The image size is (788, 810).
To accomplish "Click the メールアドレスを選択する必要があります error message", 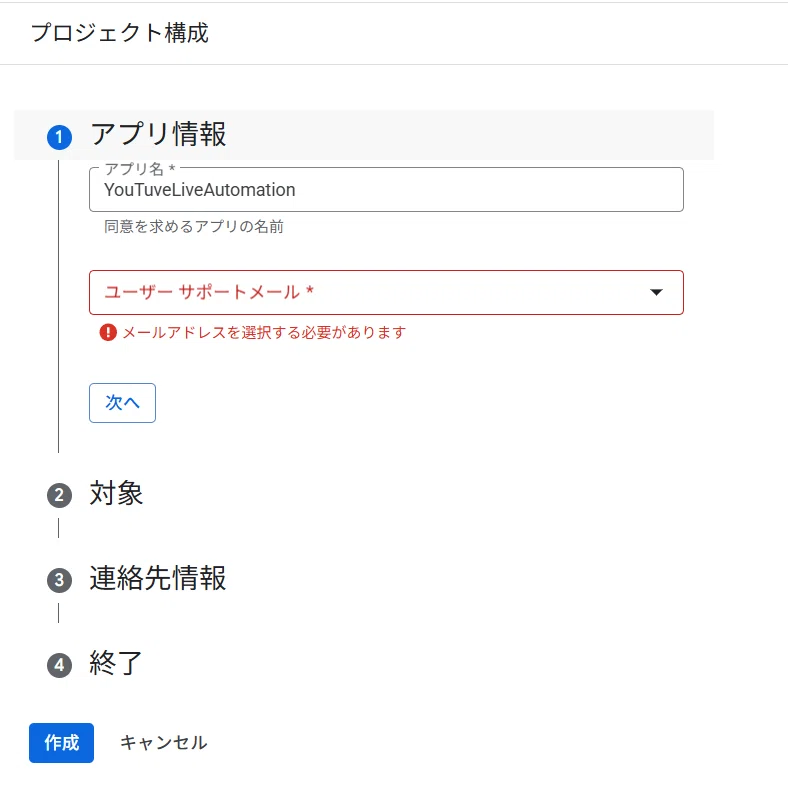I will pos(264,332).
